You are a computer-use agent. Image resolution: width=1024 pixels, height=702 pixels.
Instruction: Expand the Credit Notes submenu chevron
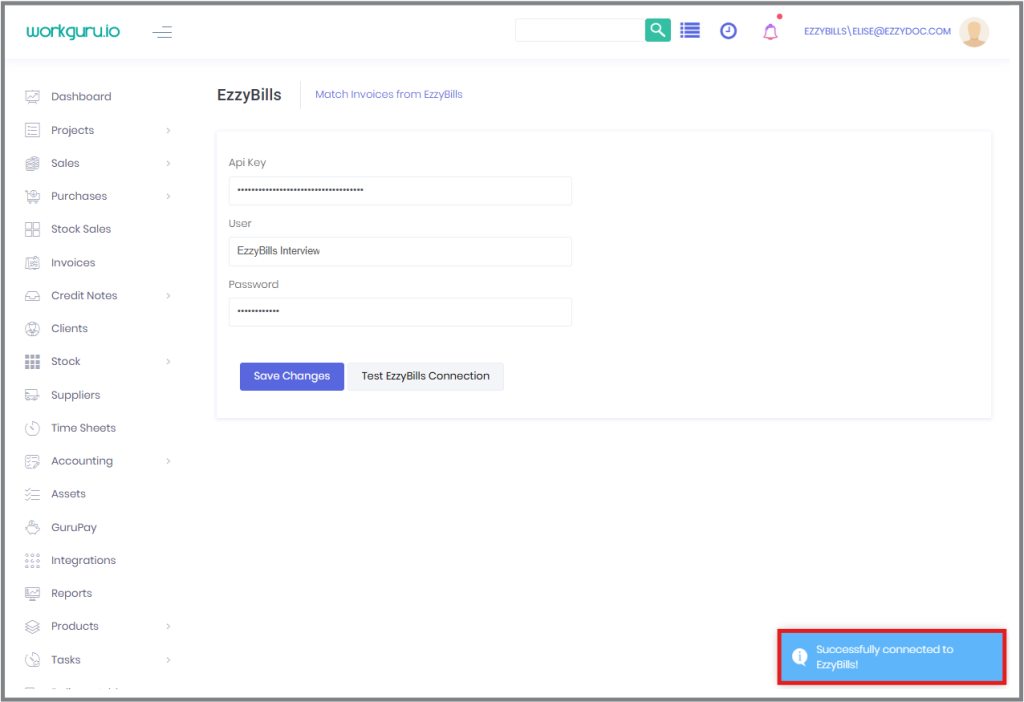coord(168,296)
